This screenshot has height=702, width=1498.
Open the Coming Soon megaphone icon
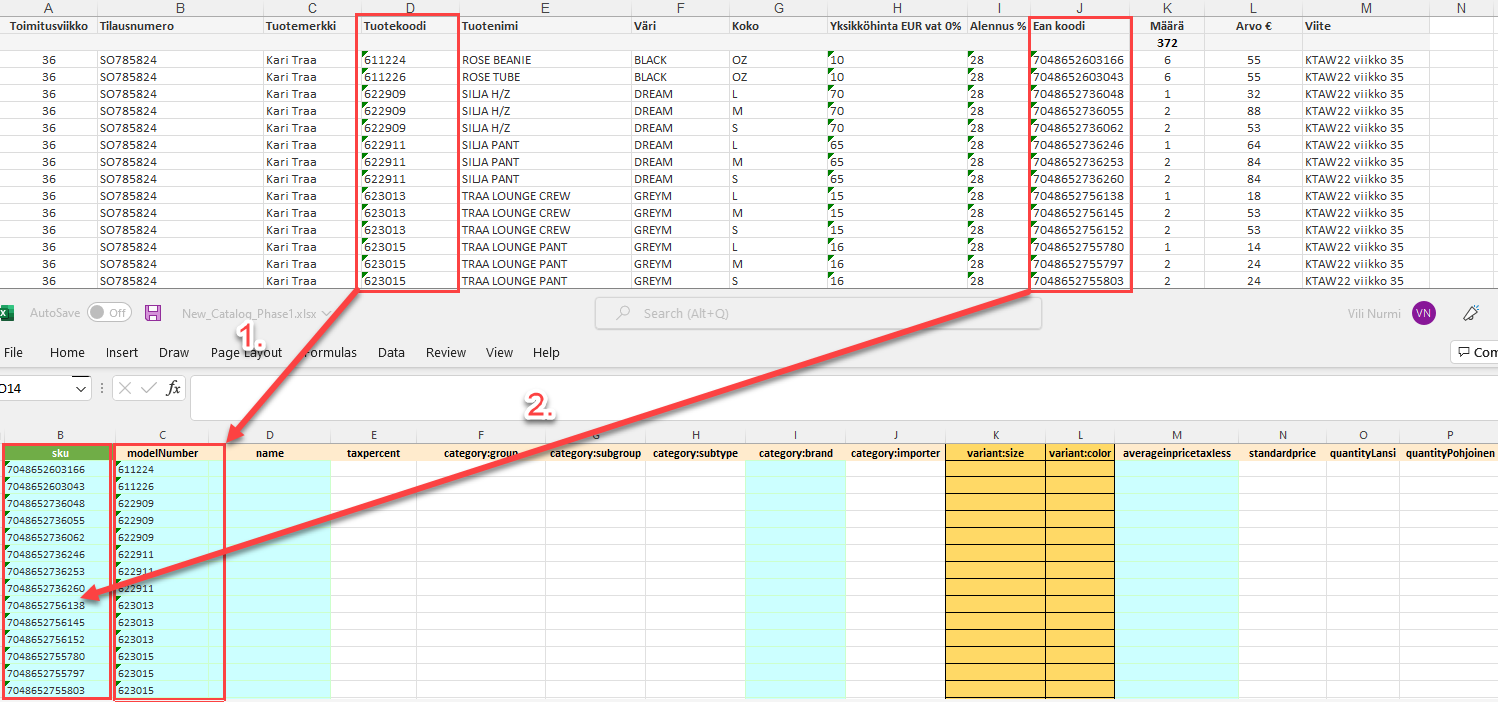pos(1471,312)
